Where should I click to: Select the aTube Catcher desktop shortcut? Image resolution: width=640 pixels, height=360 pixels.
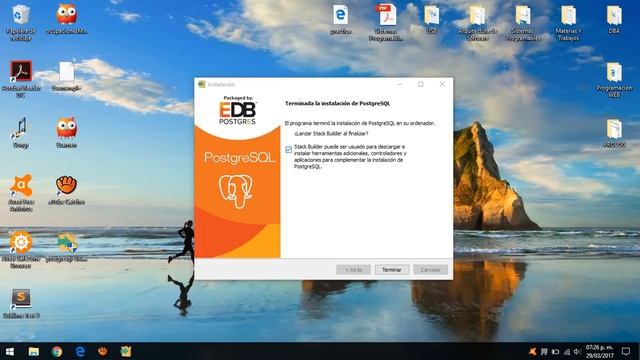coord(67,190)
